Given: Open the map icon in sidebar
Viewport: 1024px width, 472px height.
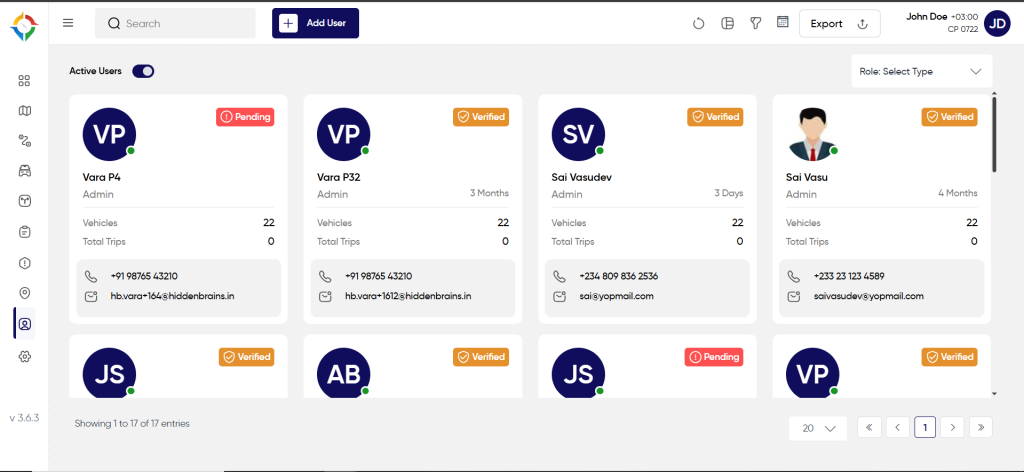Looking at the screenshot, I should click(x=24, y=110).
